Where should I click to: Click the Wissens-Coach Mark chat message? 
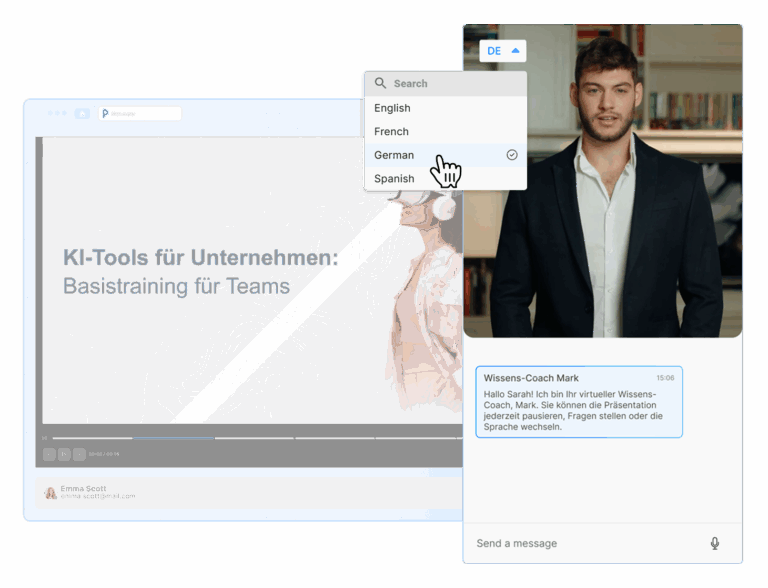(x=578, y=401)
